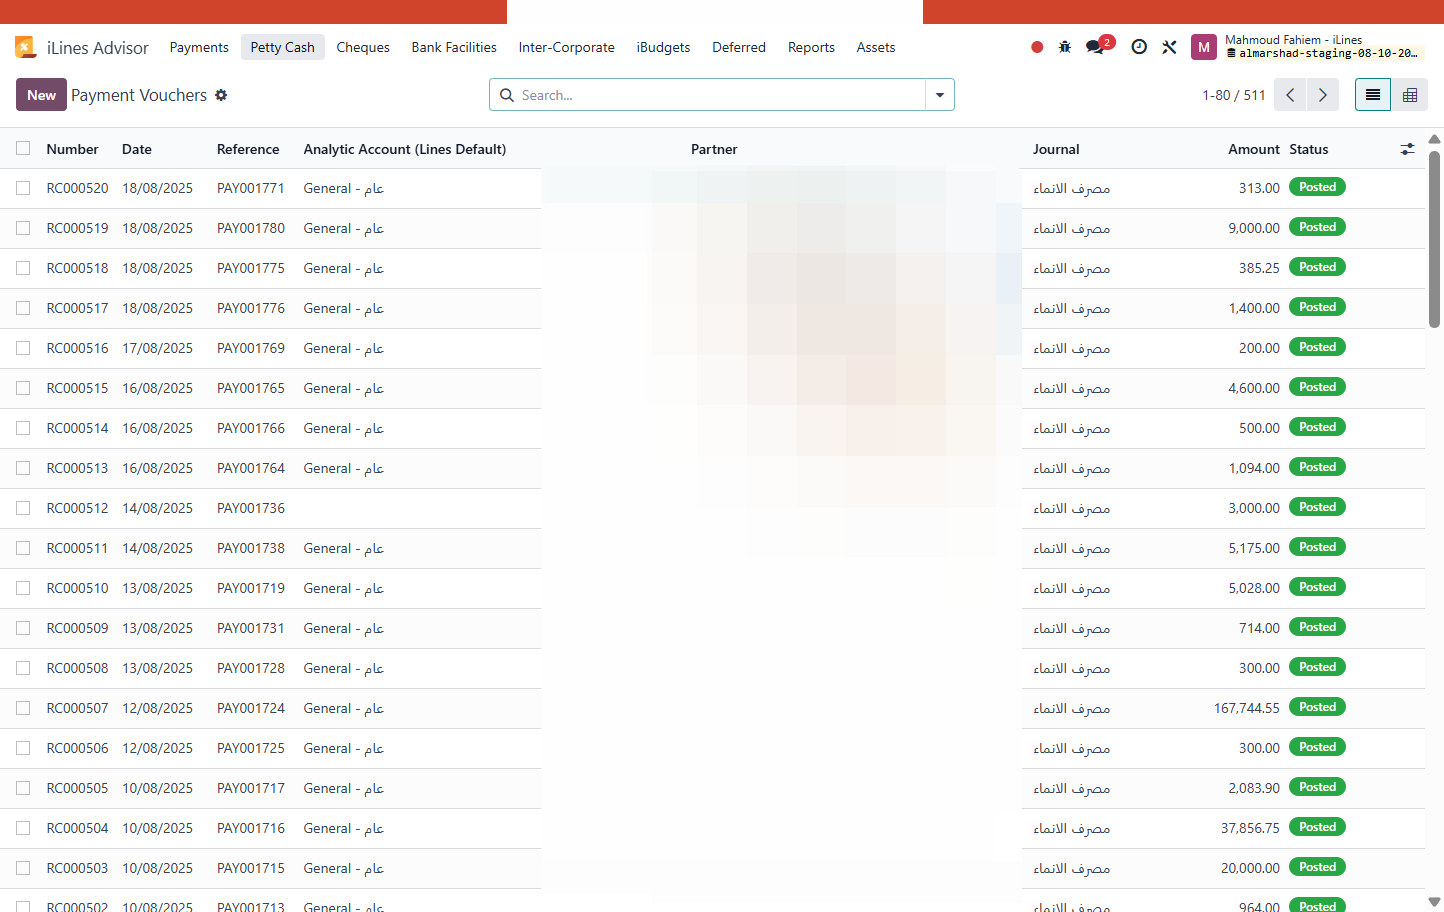Open the iLines Advisor home logo

26,47
